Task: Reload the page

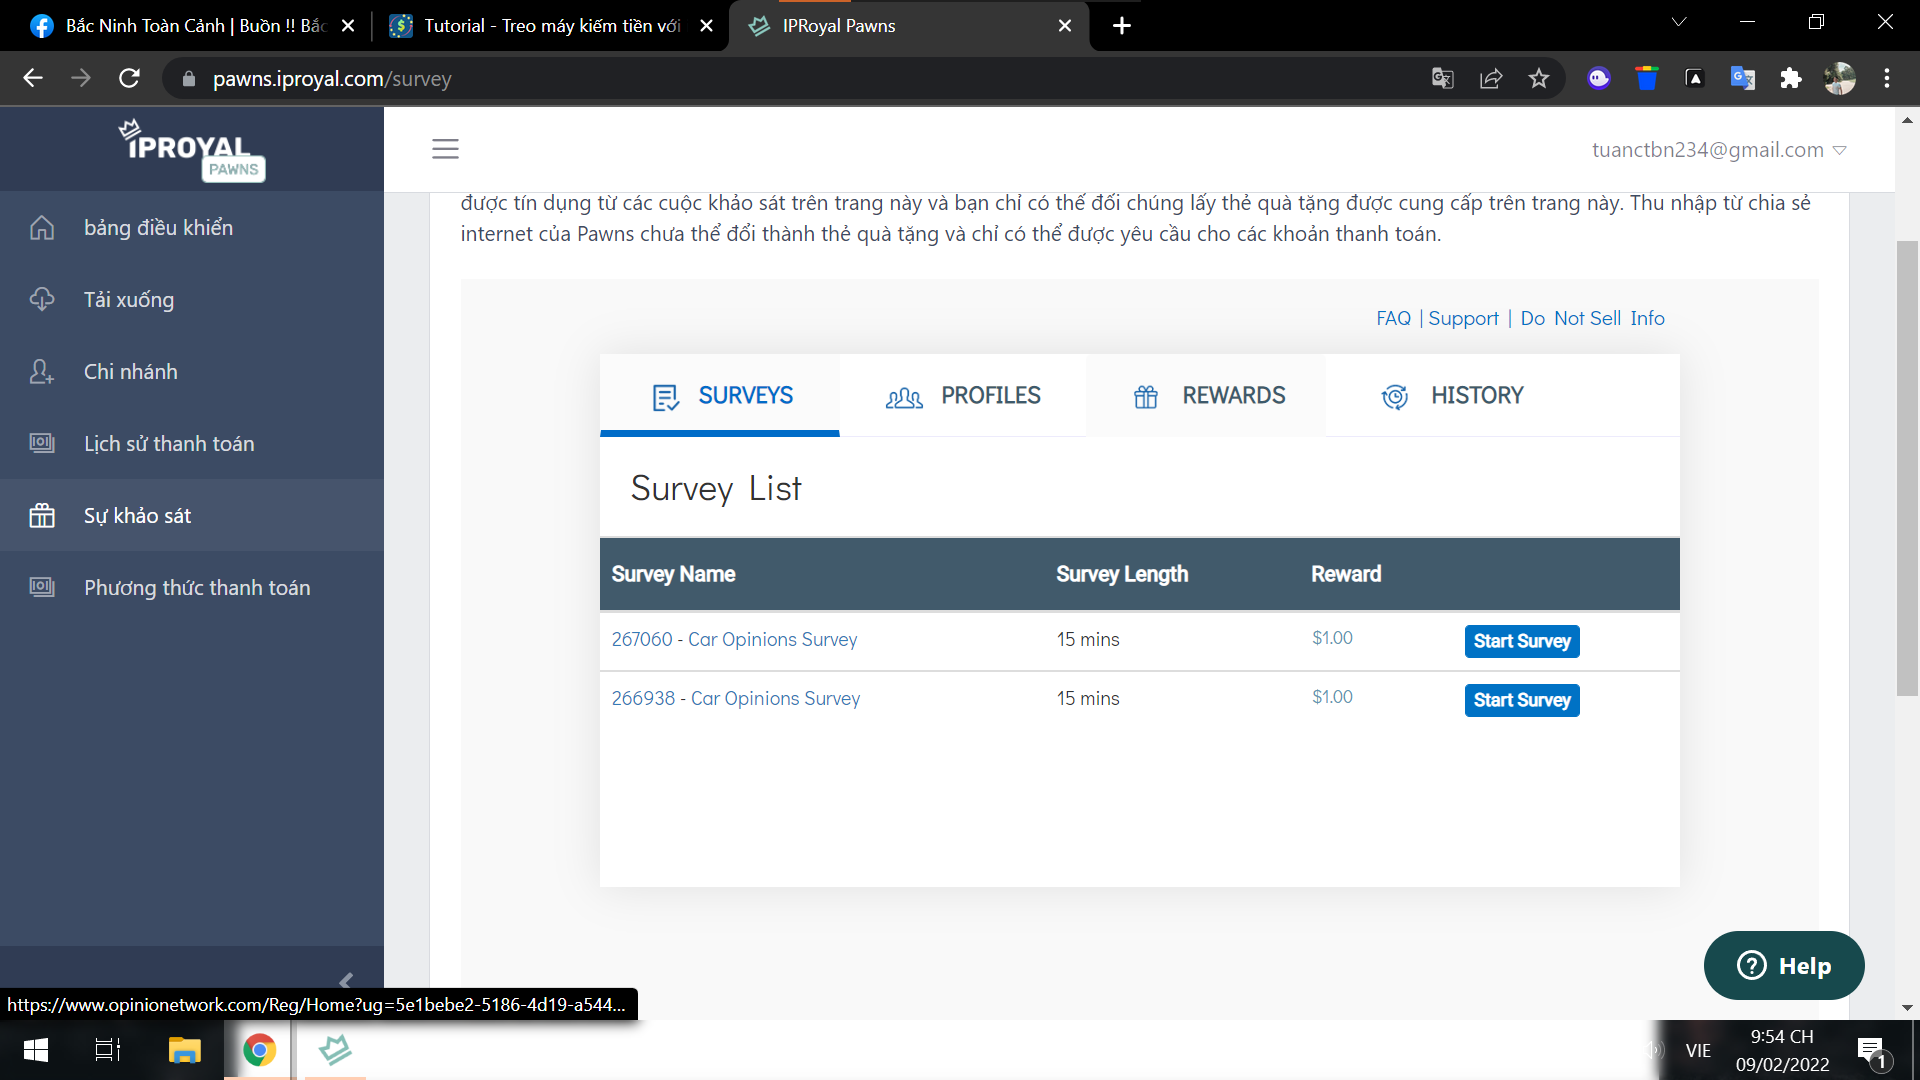Action: coord(129,78)
